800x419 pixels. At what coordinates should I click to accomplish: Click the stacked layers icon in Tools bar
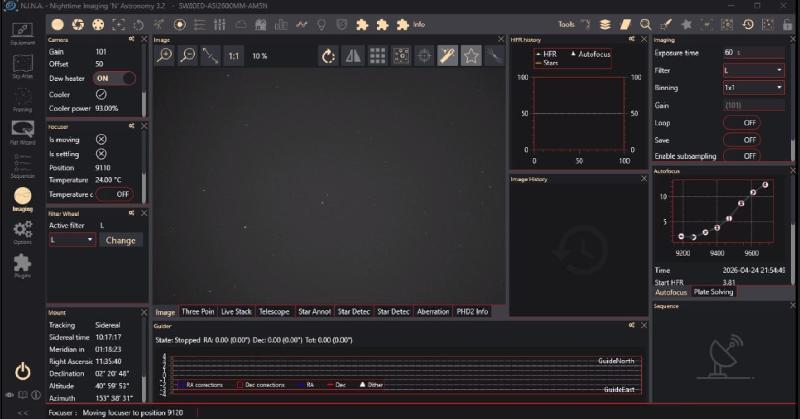point(605,24)
